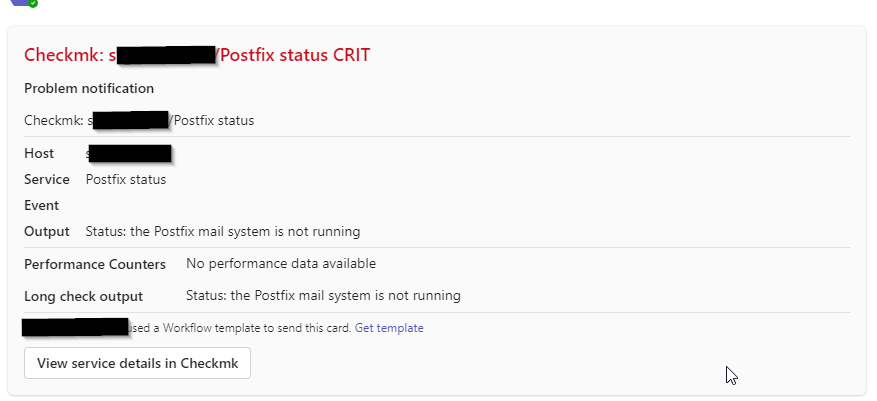Click the redacted host name value

(x=129, y=154)
